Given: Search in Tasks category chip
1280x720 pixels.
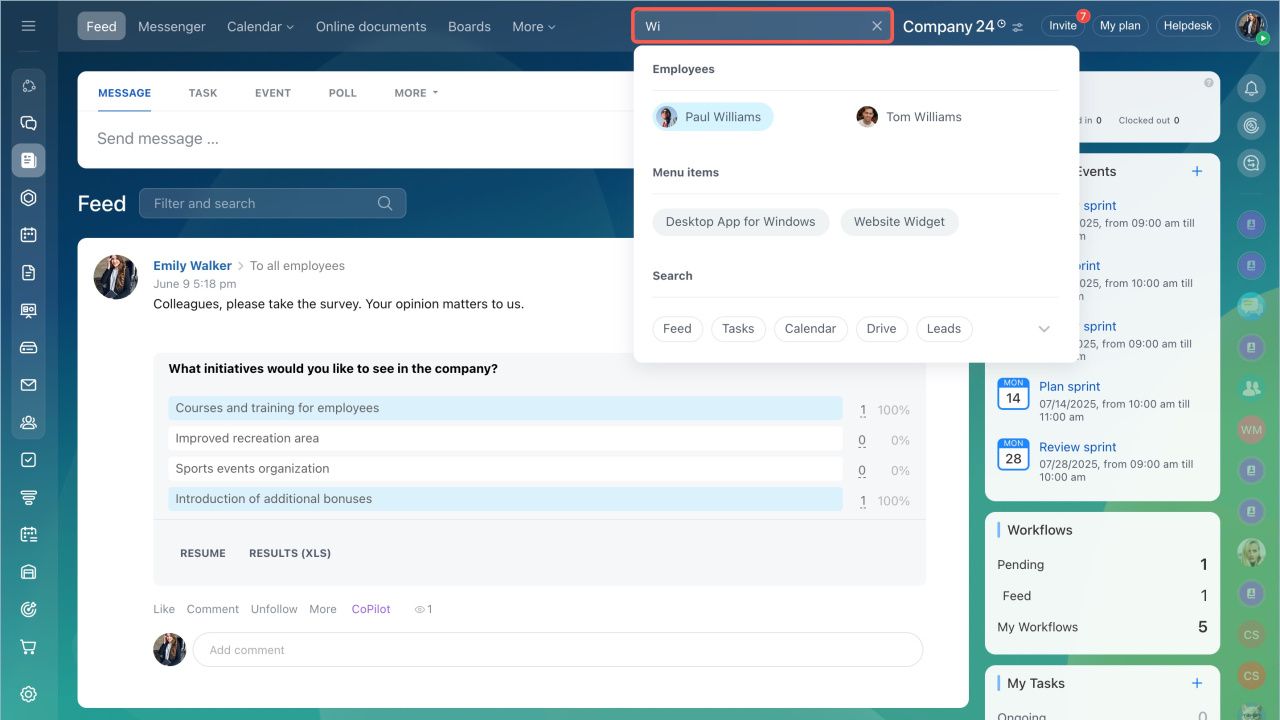Looking at the screenshot, I should tap(738, 329).
